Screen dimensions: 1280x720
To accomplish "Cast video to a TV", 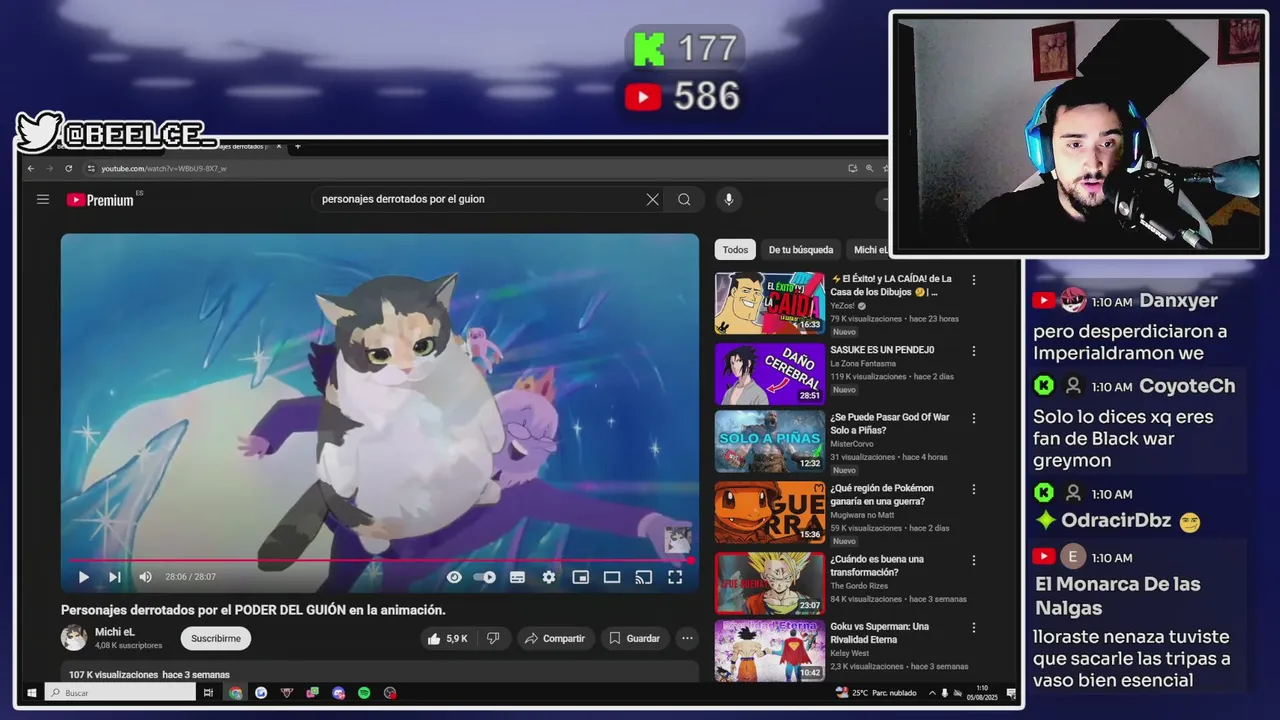I will pyautogui.click(x=644, y=577).
